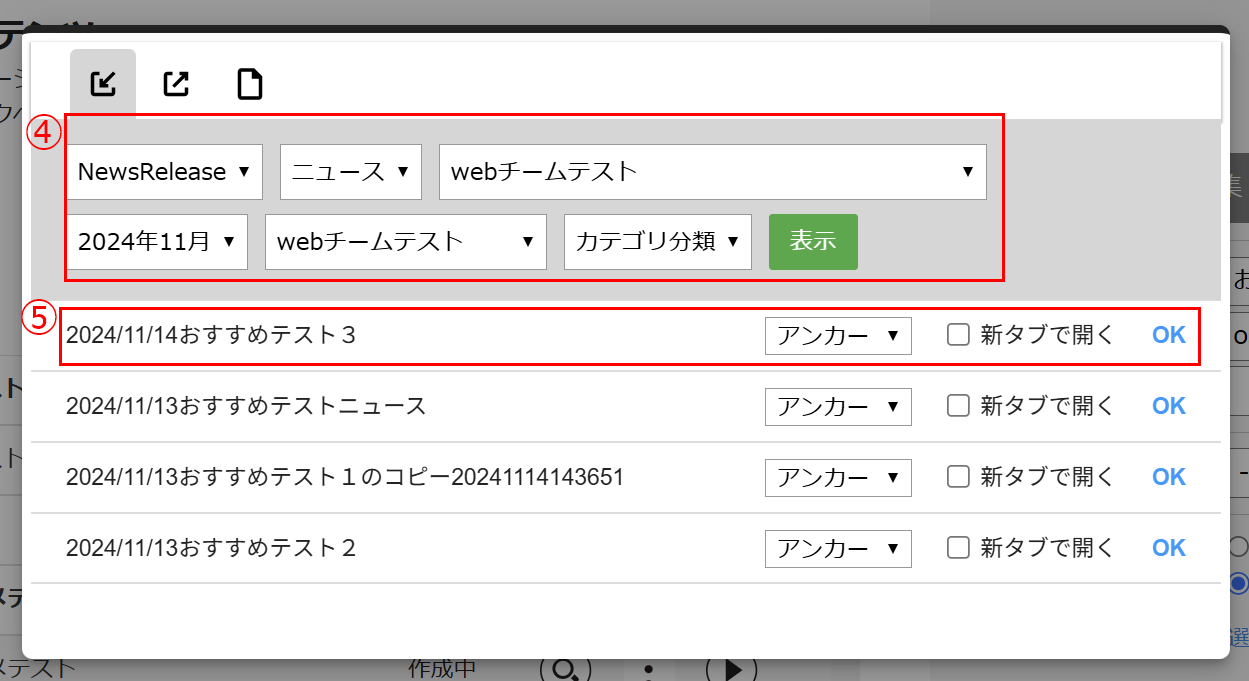This screenshot has height=681, width=1249.
Task: Click OK on the おすすめテスト３ row
Action: pos(1169,335)
